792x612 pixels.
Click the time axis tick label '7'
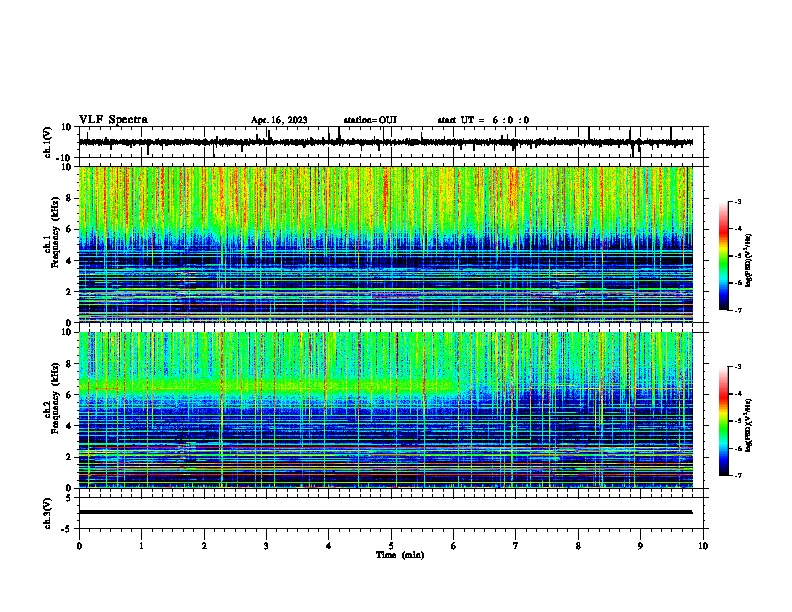[x=516, y=546]
